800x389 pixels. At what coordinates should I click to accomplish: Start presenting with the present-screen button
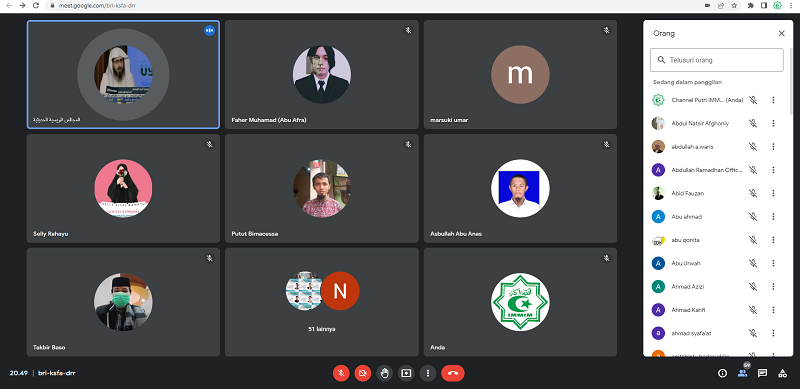406,373
